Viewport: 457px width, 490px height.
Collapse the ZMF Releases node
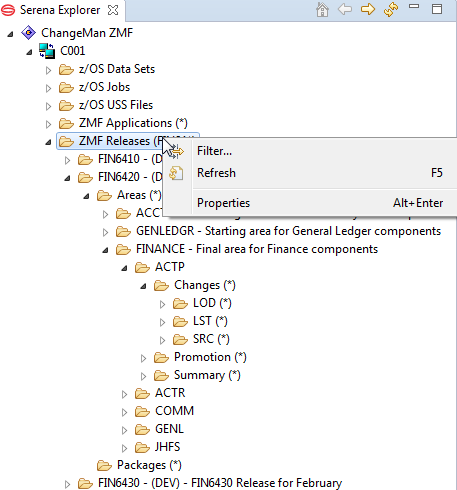click(x=48, y=142)
